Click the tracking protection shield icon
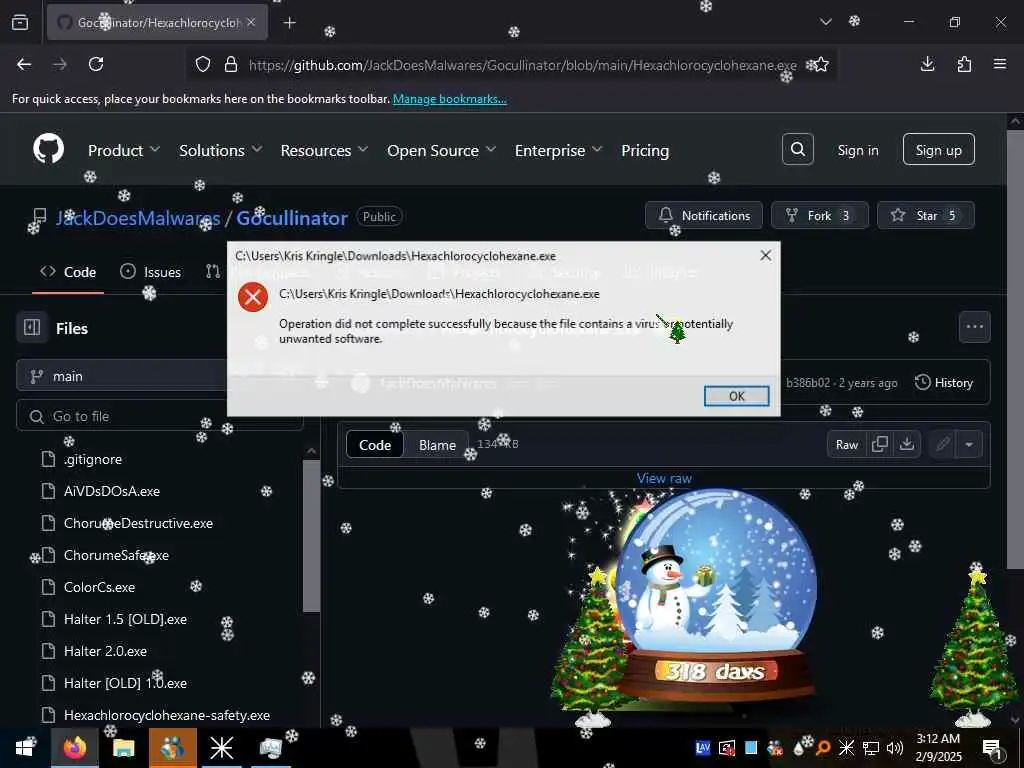1024x768 pixels. [x=203, y=65]
